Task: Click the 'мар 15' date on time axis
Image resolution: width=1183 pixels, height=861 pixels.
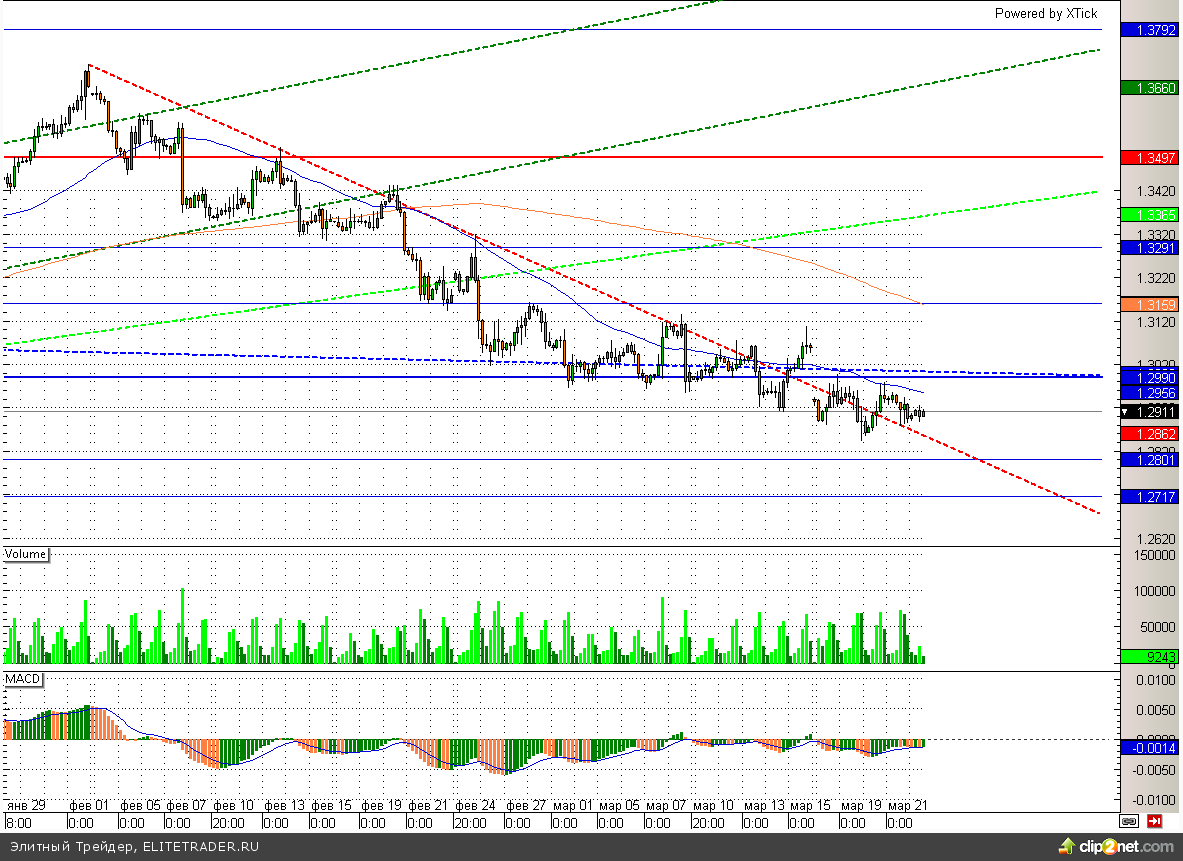Action: tap(810, 805)
